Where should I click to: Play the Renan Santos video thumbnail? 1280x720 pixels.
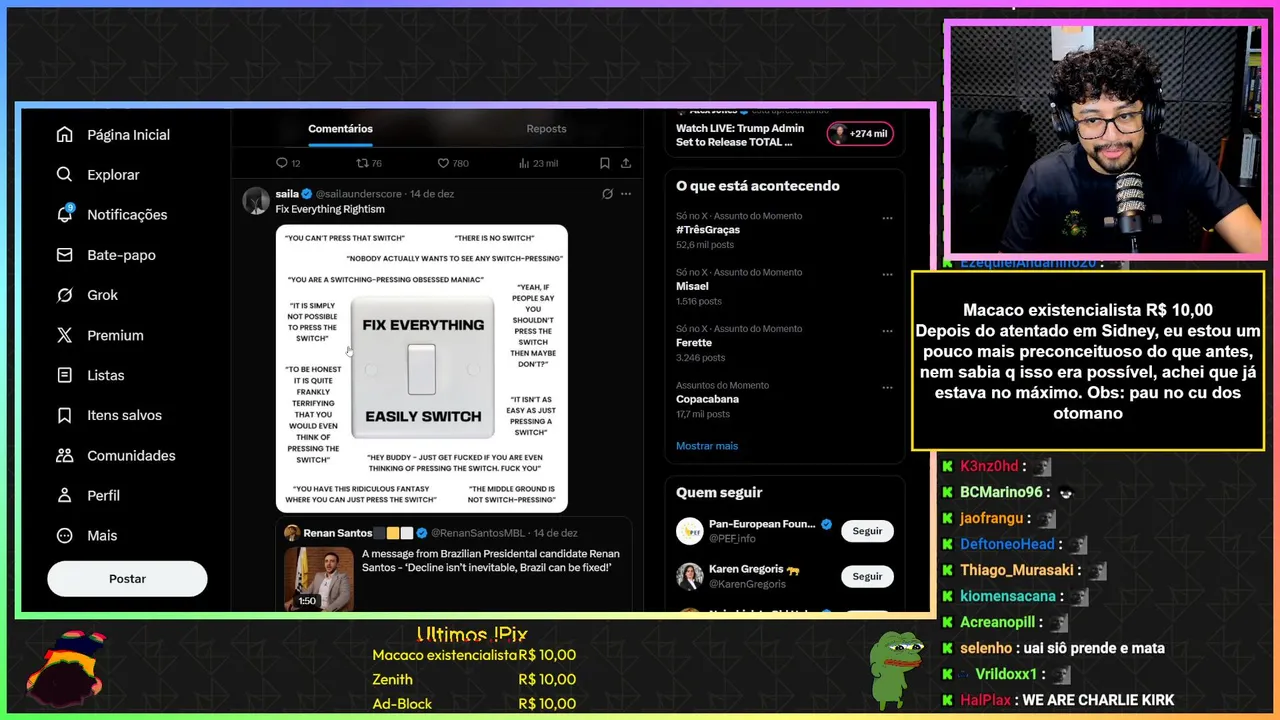coord(318,578)
